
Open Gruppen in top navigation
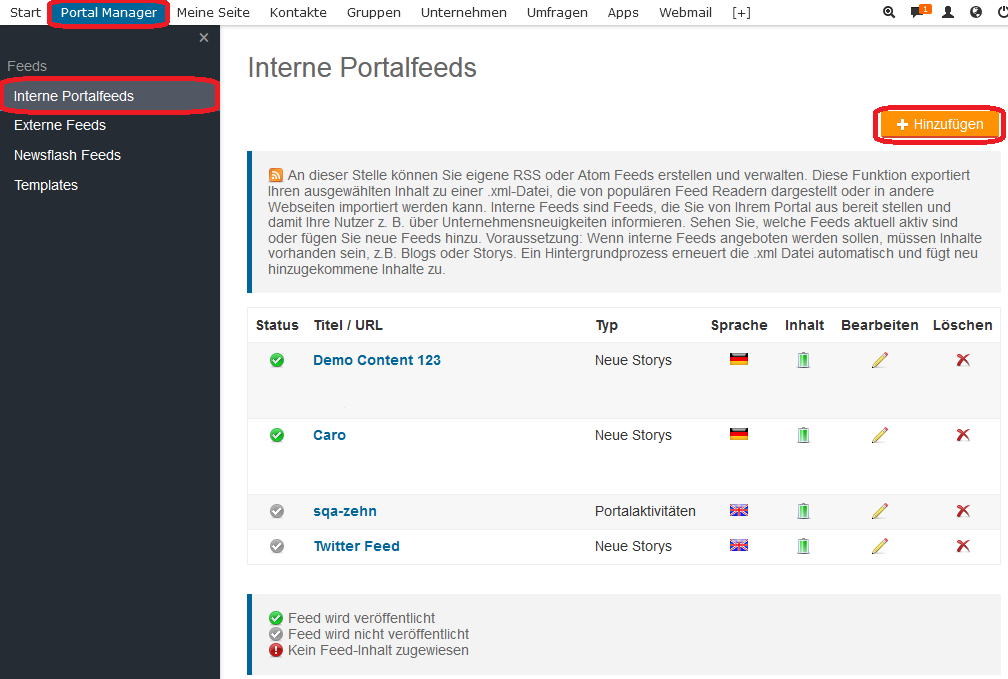pos(374,12)
